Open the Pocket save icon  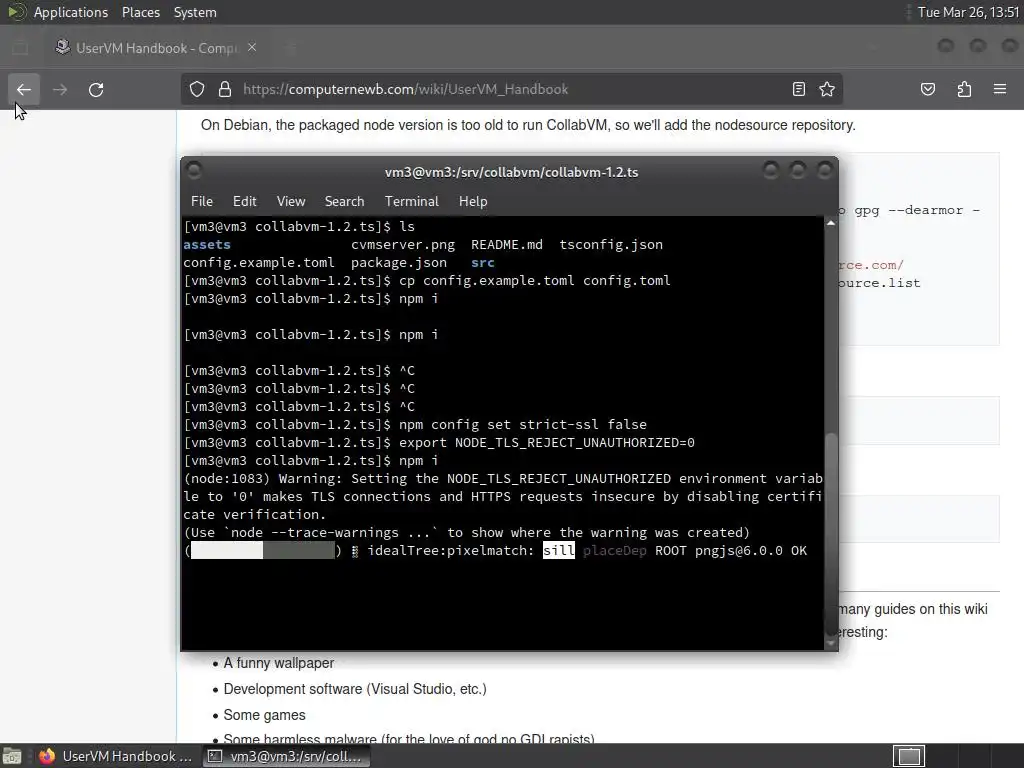(927, 89)
